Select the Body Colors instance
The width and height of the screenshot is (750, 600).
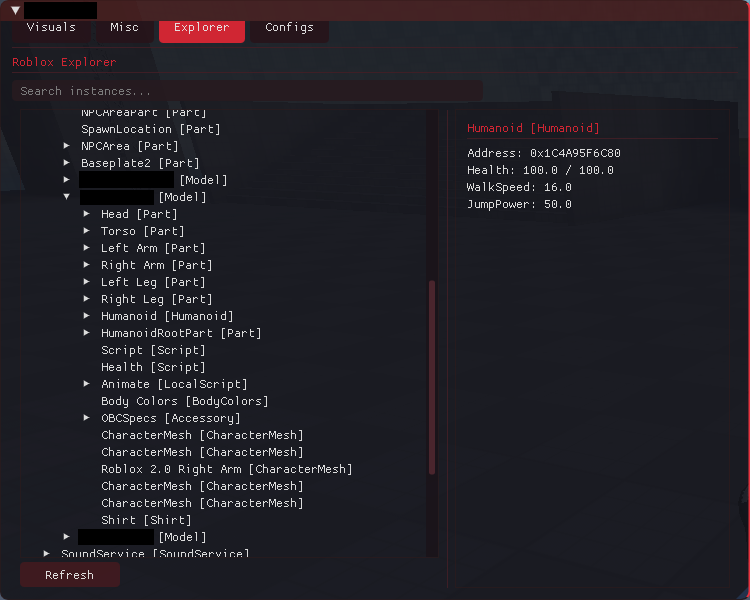click(x=184, y=401)
